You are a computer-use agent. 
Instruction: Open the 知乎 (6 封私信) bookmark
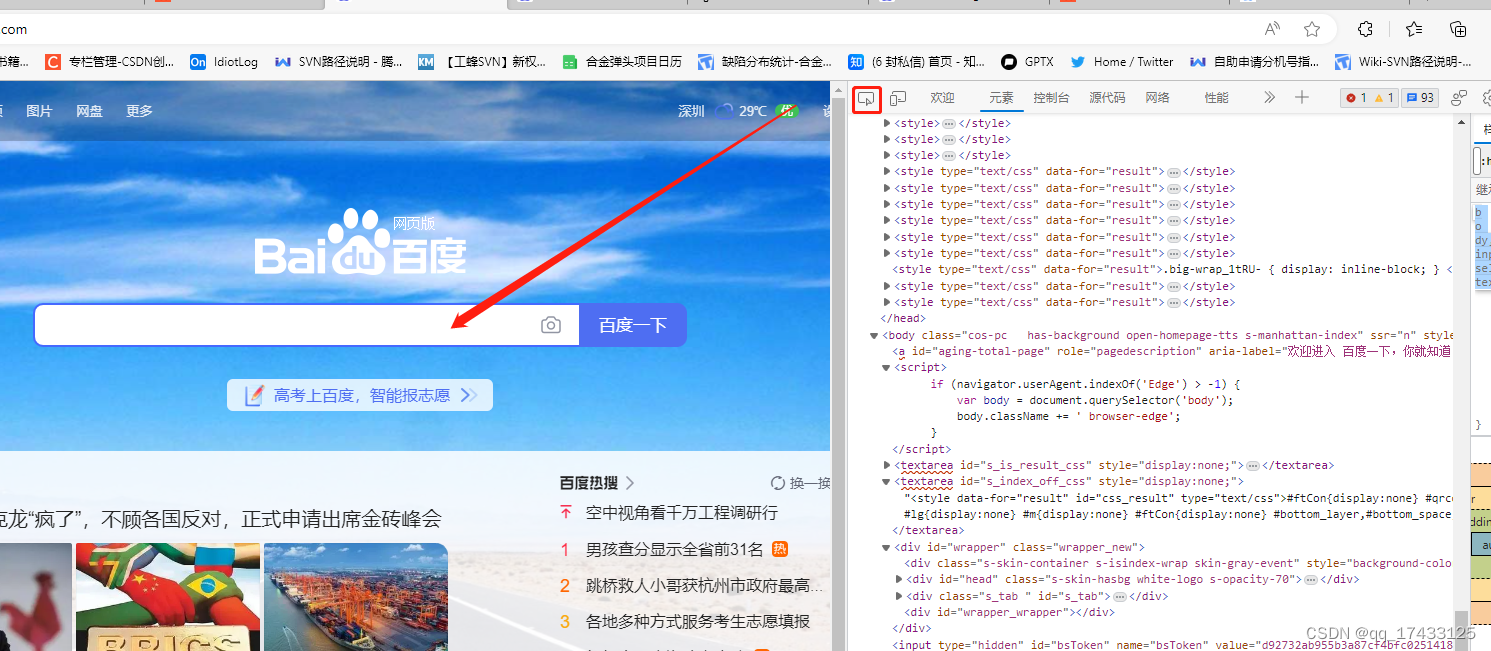coord(915,62)
